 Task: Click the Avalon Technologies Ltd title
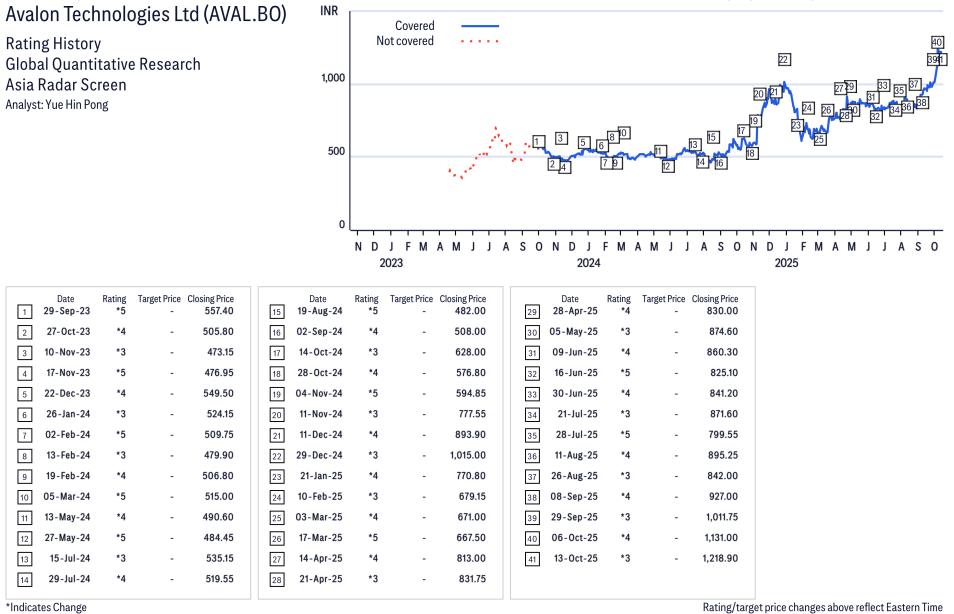tap(145, 15)
